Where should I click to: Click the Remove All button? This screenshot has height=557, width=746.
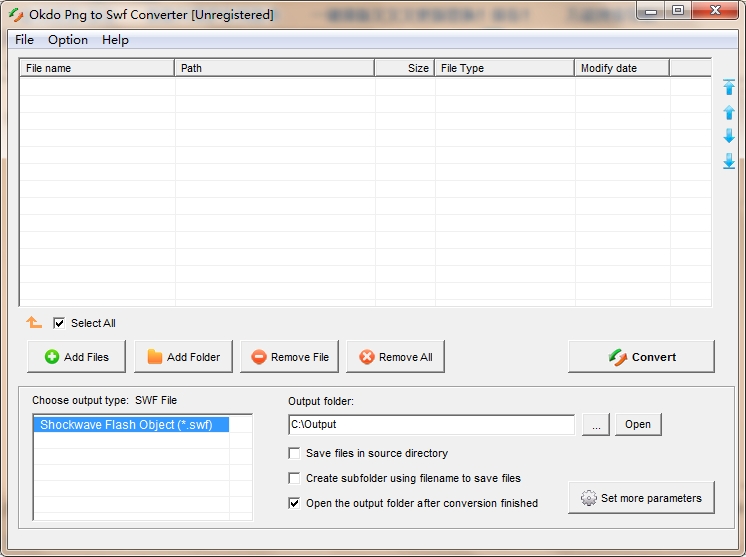coord(395,357)
